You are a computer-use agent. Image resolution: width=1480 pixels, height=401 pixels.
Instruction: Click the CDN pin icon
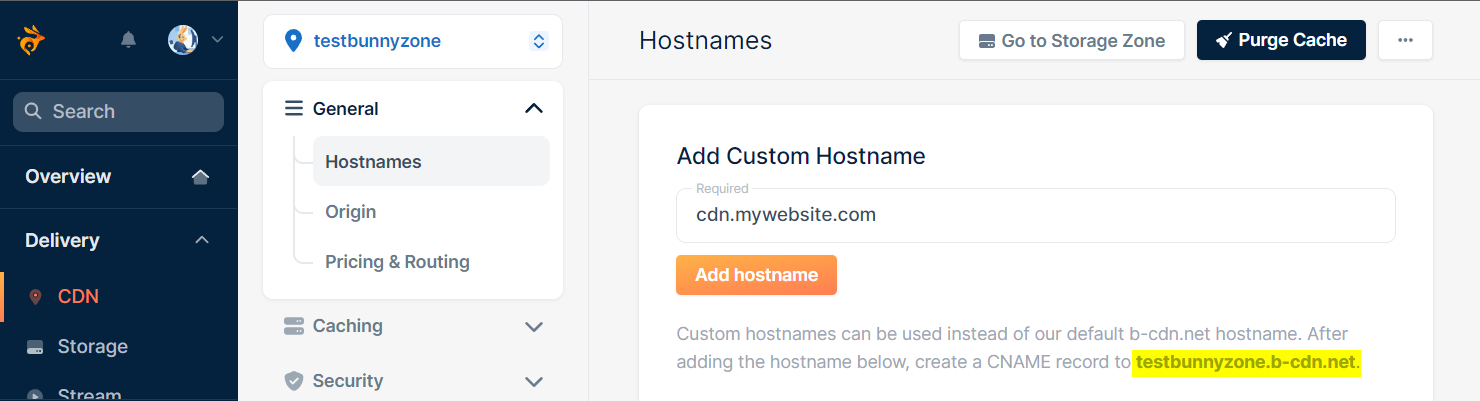[x=36, y=297]
